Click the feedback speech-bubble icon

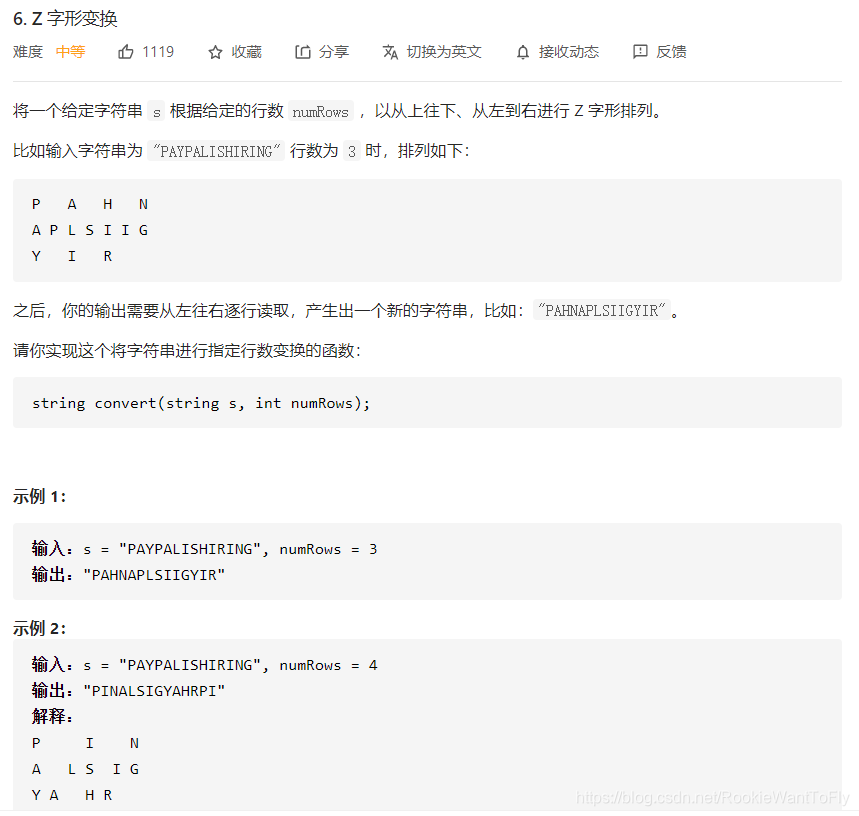tap(640, 51)
